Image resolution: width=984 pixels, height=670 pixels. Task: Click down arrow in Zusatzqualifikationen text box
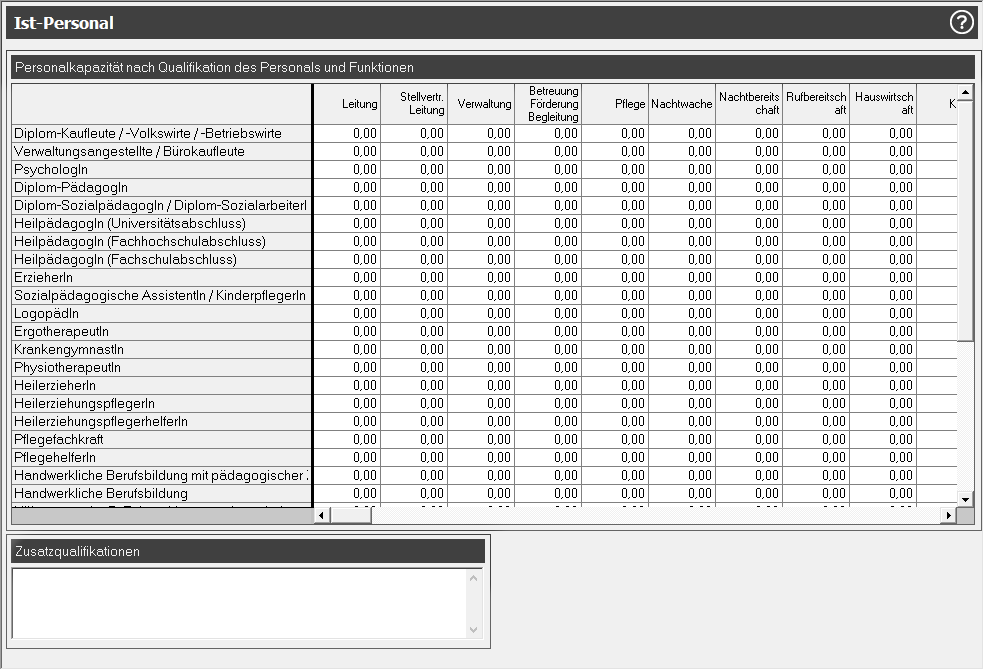(474, 629)
